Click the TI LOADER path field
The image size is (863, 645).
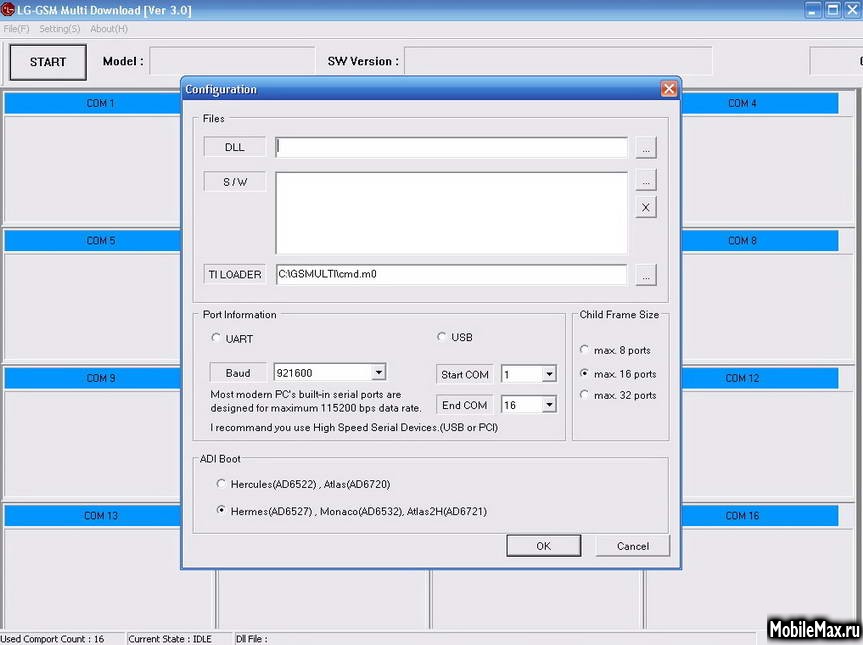coord(451,274)
